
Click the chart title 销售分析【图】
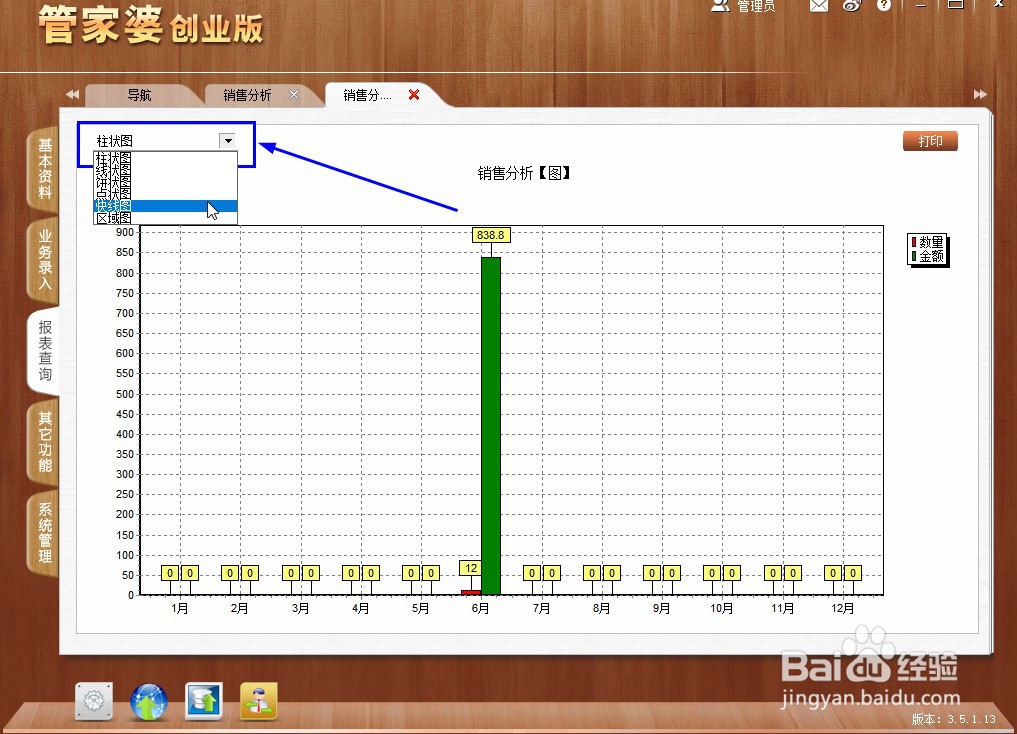click(523, 173)
